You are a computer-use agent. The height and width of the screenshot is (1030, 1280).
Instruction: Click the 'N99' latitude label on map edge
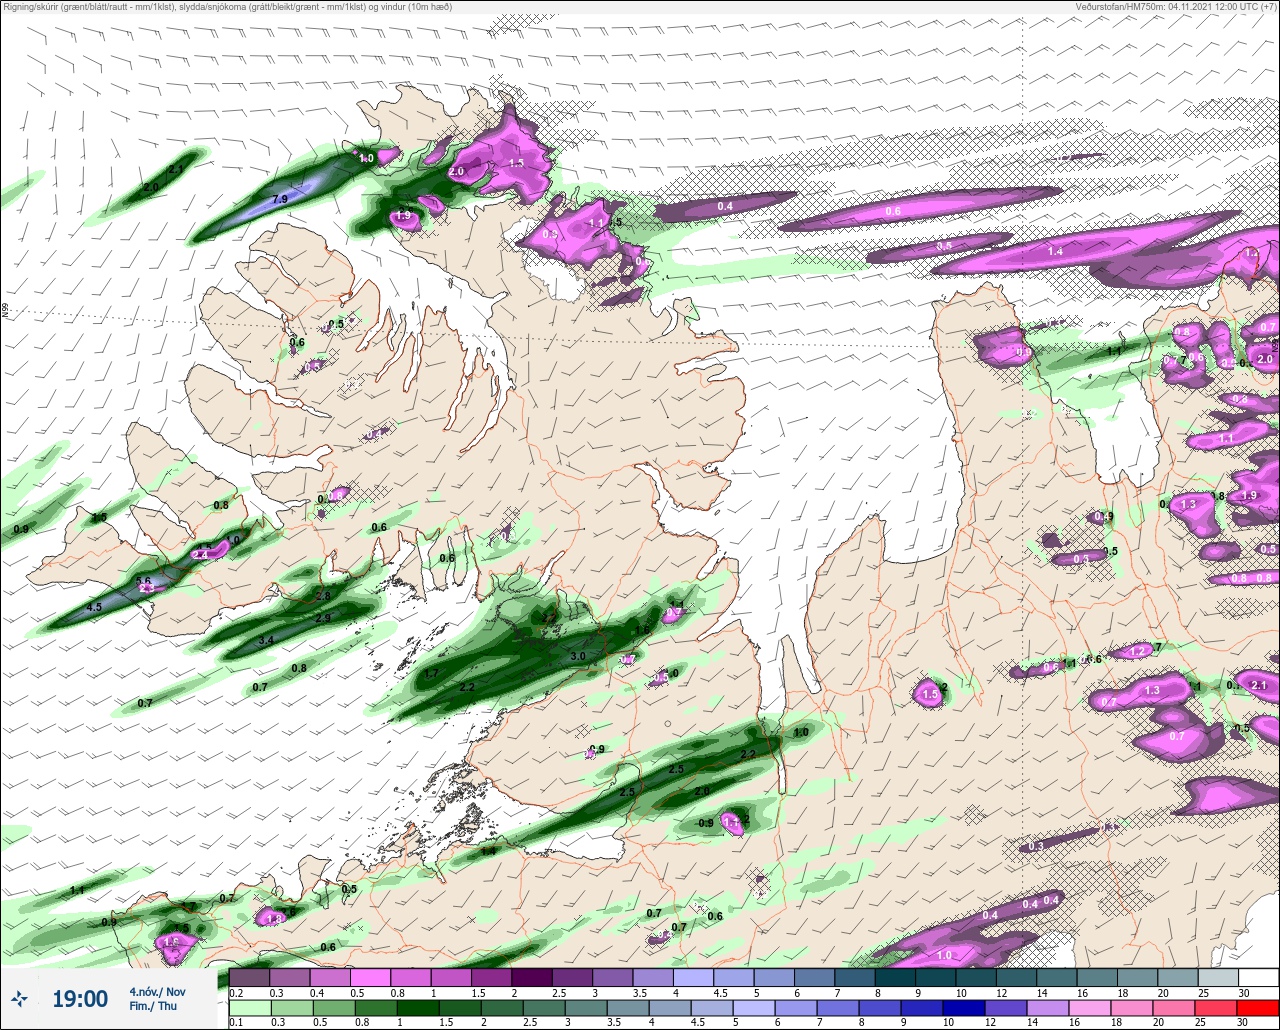tap(6, 312)
